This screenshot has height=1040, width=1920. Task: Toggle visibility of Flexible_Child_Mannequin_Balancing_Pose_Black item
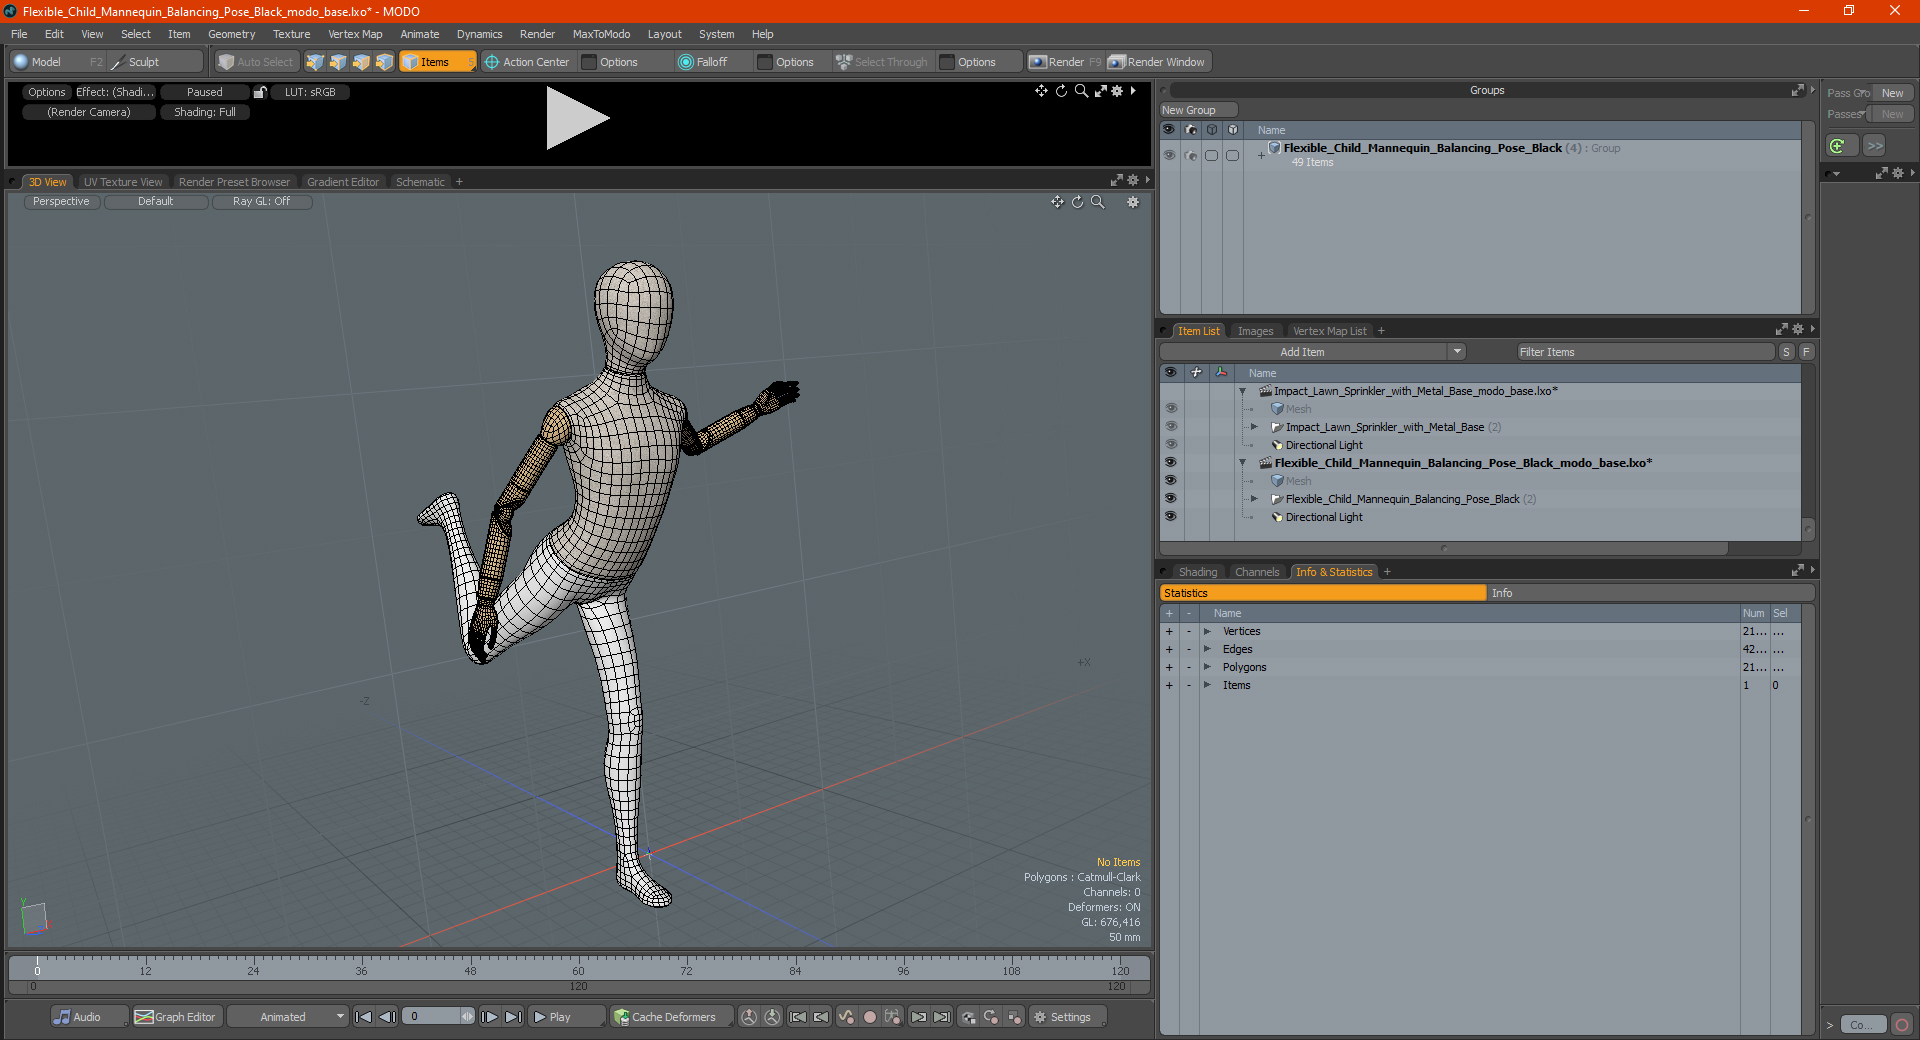tap(1170, 499)
